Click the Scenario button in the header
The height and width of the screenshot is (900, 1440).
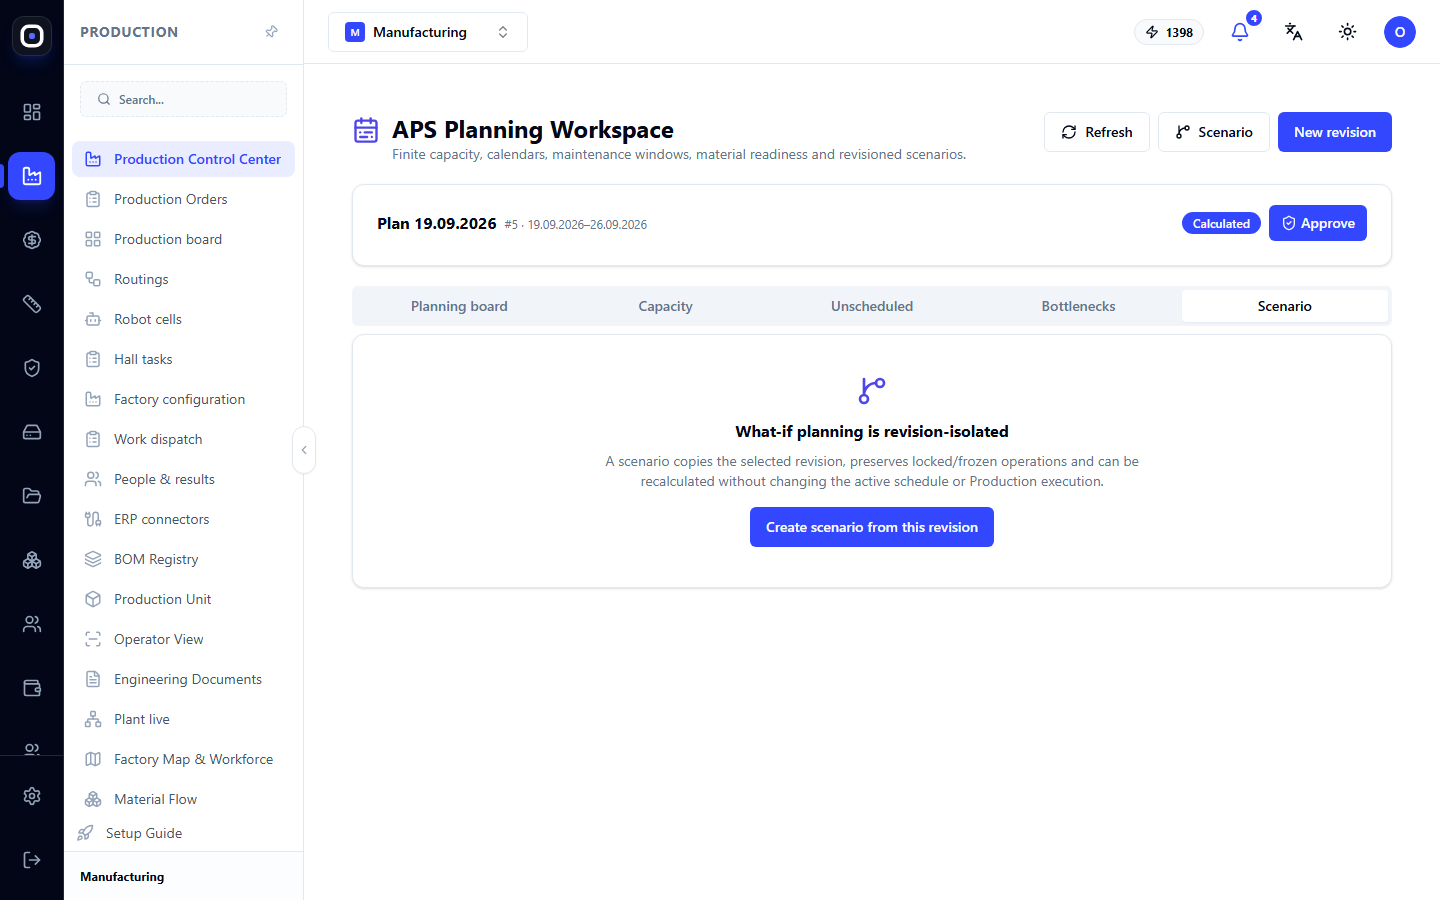(1214, 132)
